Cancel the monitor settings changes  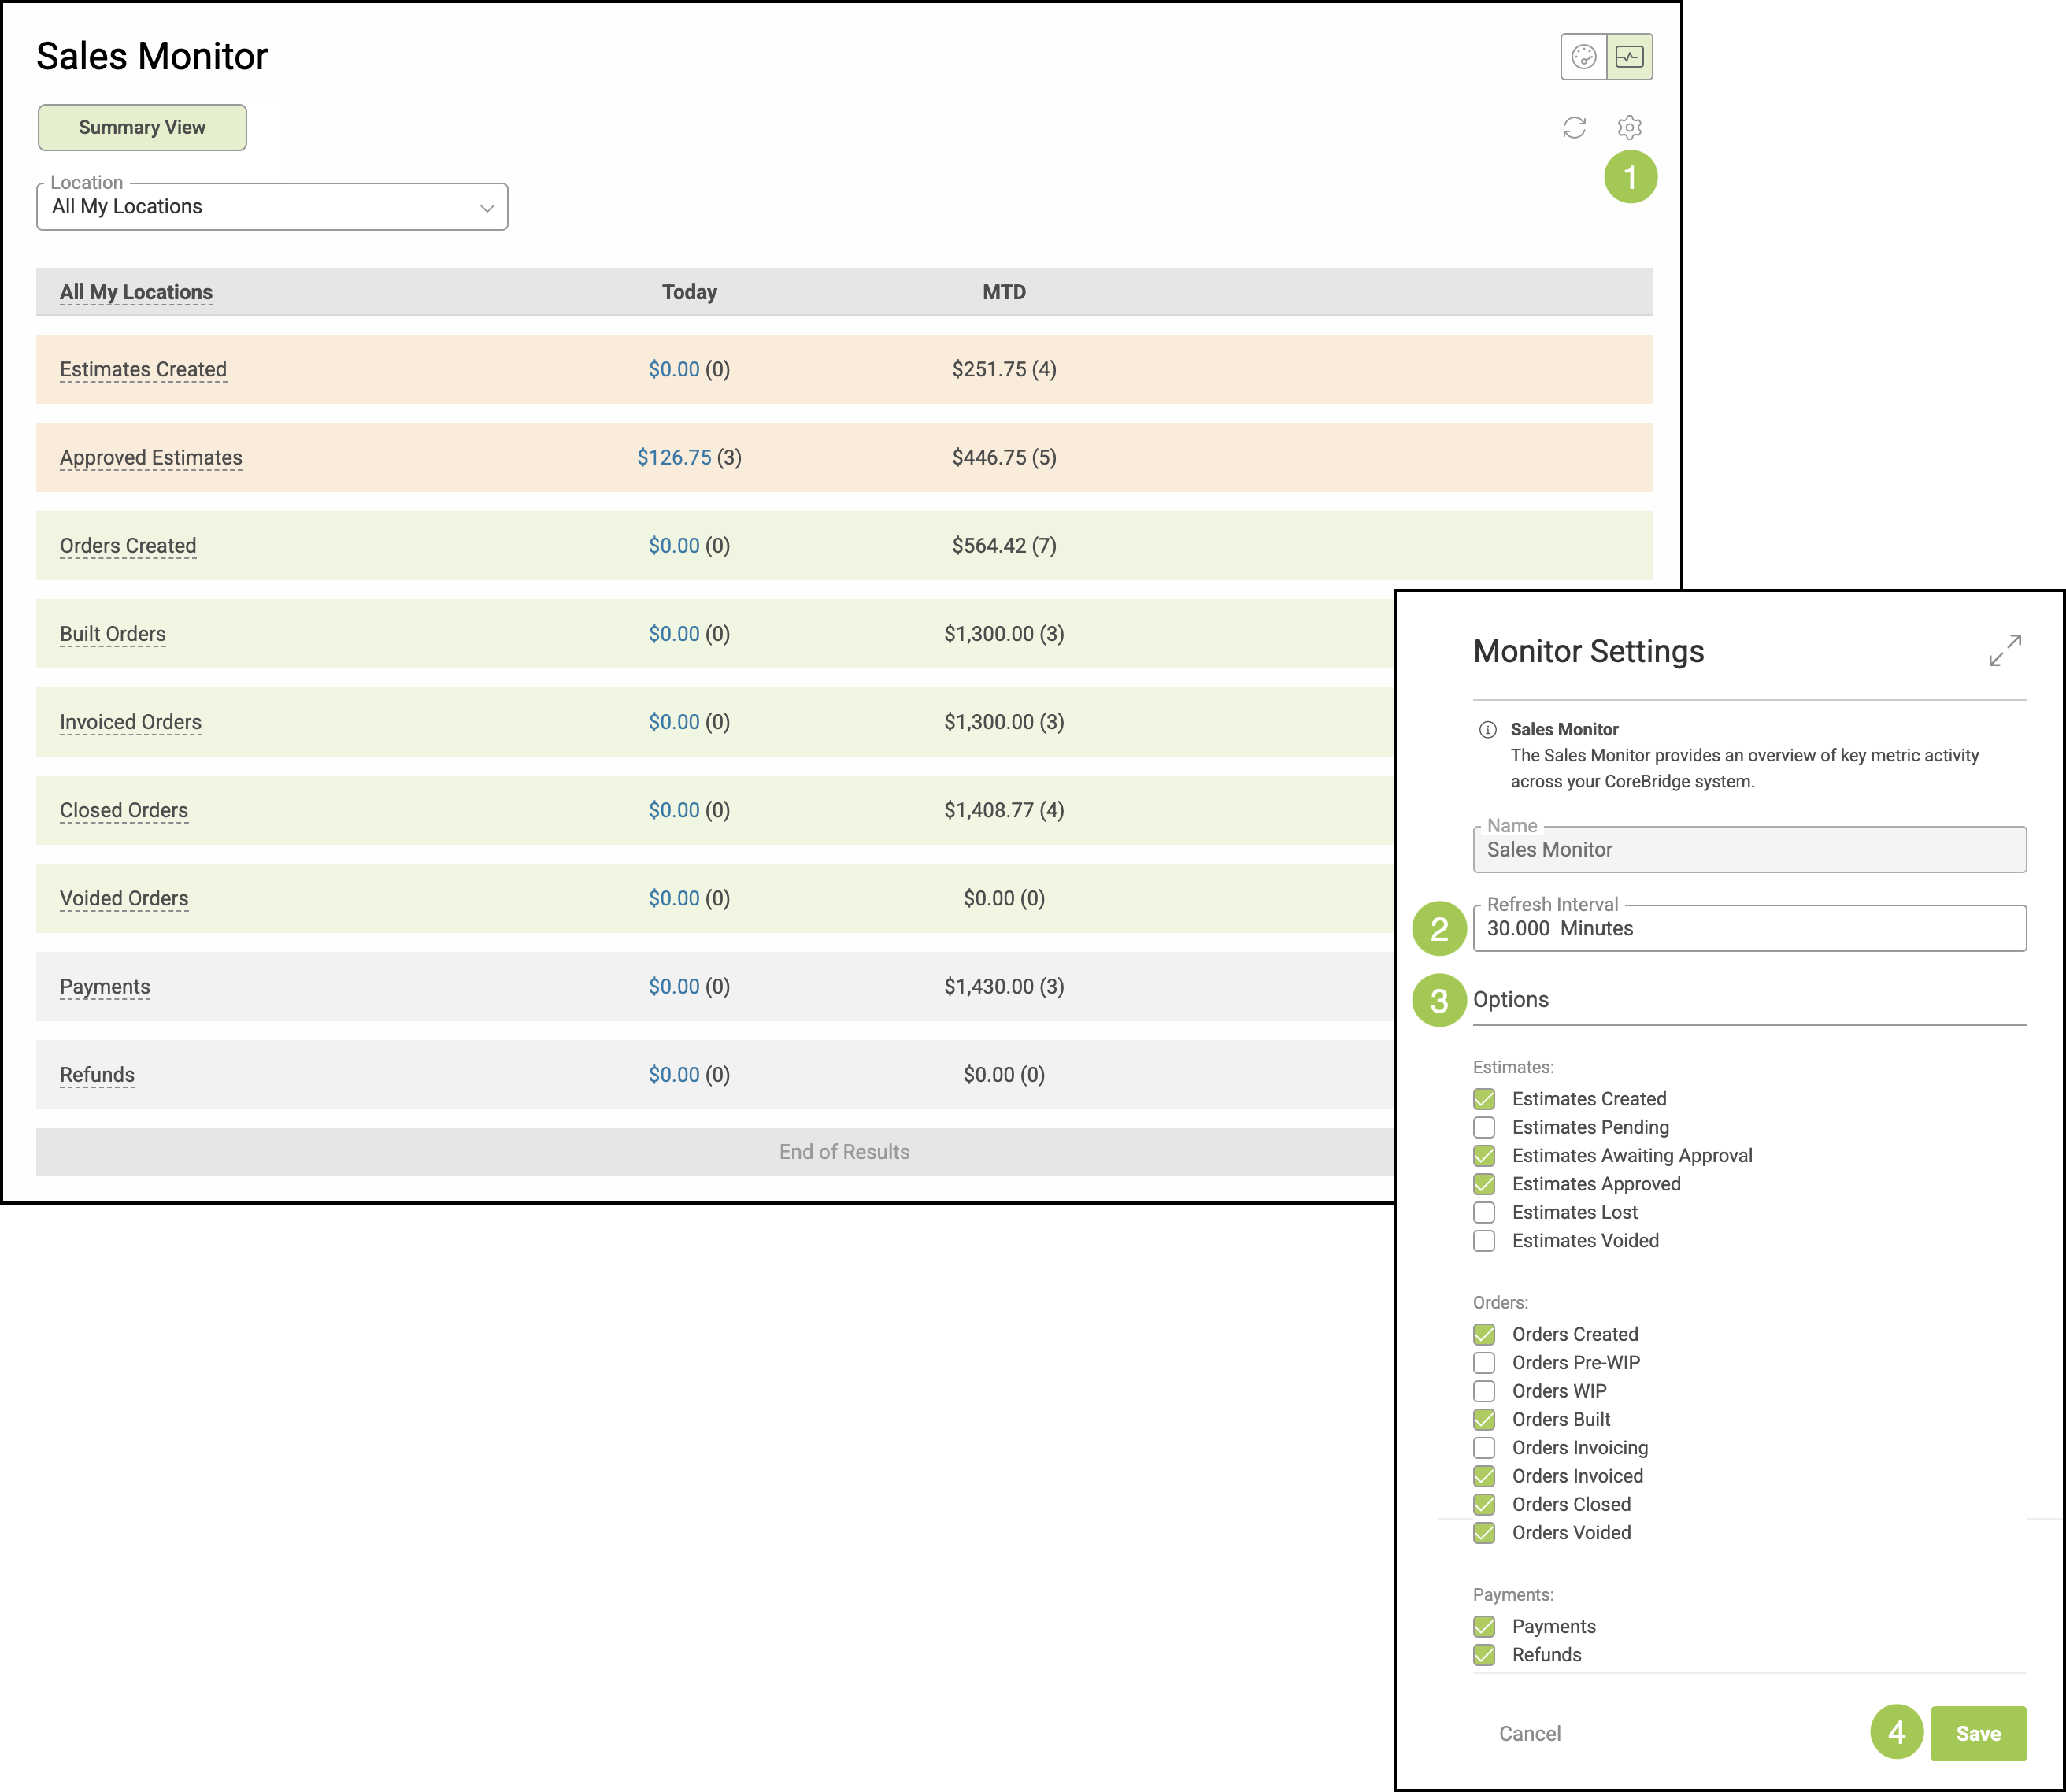click(1529, 1734)
